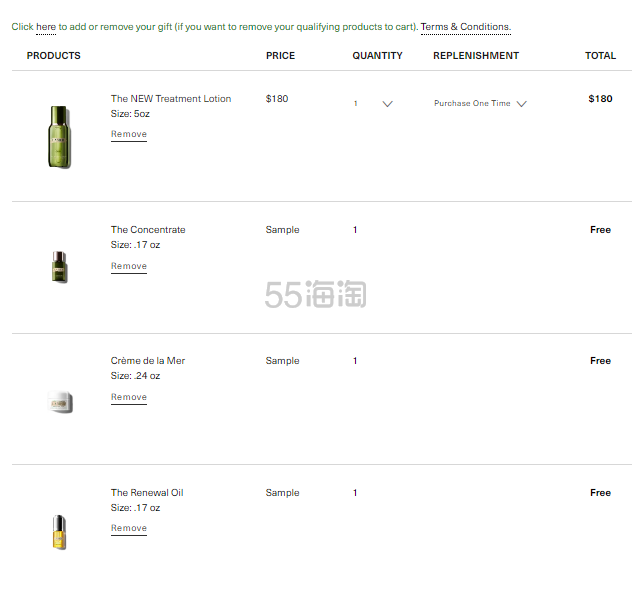Open the Crème de la Mer product title

148,361
